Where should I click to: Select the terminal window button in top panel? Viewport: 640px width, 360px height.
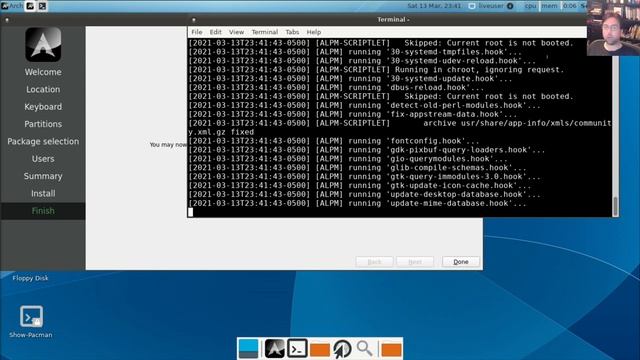[42, 6]
